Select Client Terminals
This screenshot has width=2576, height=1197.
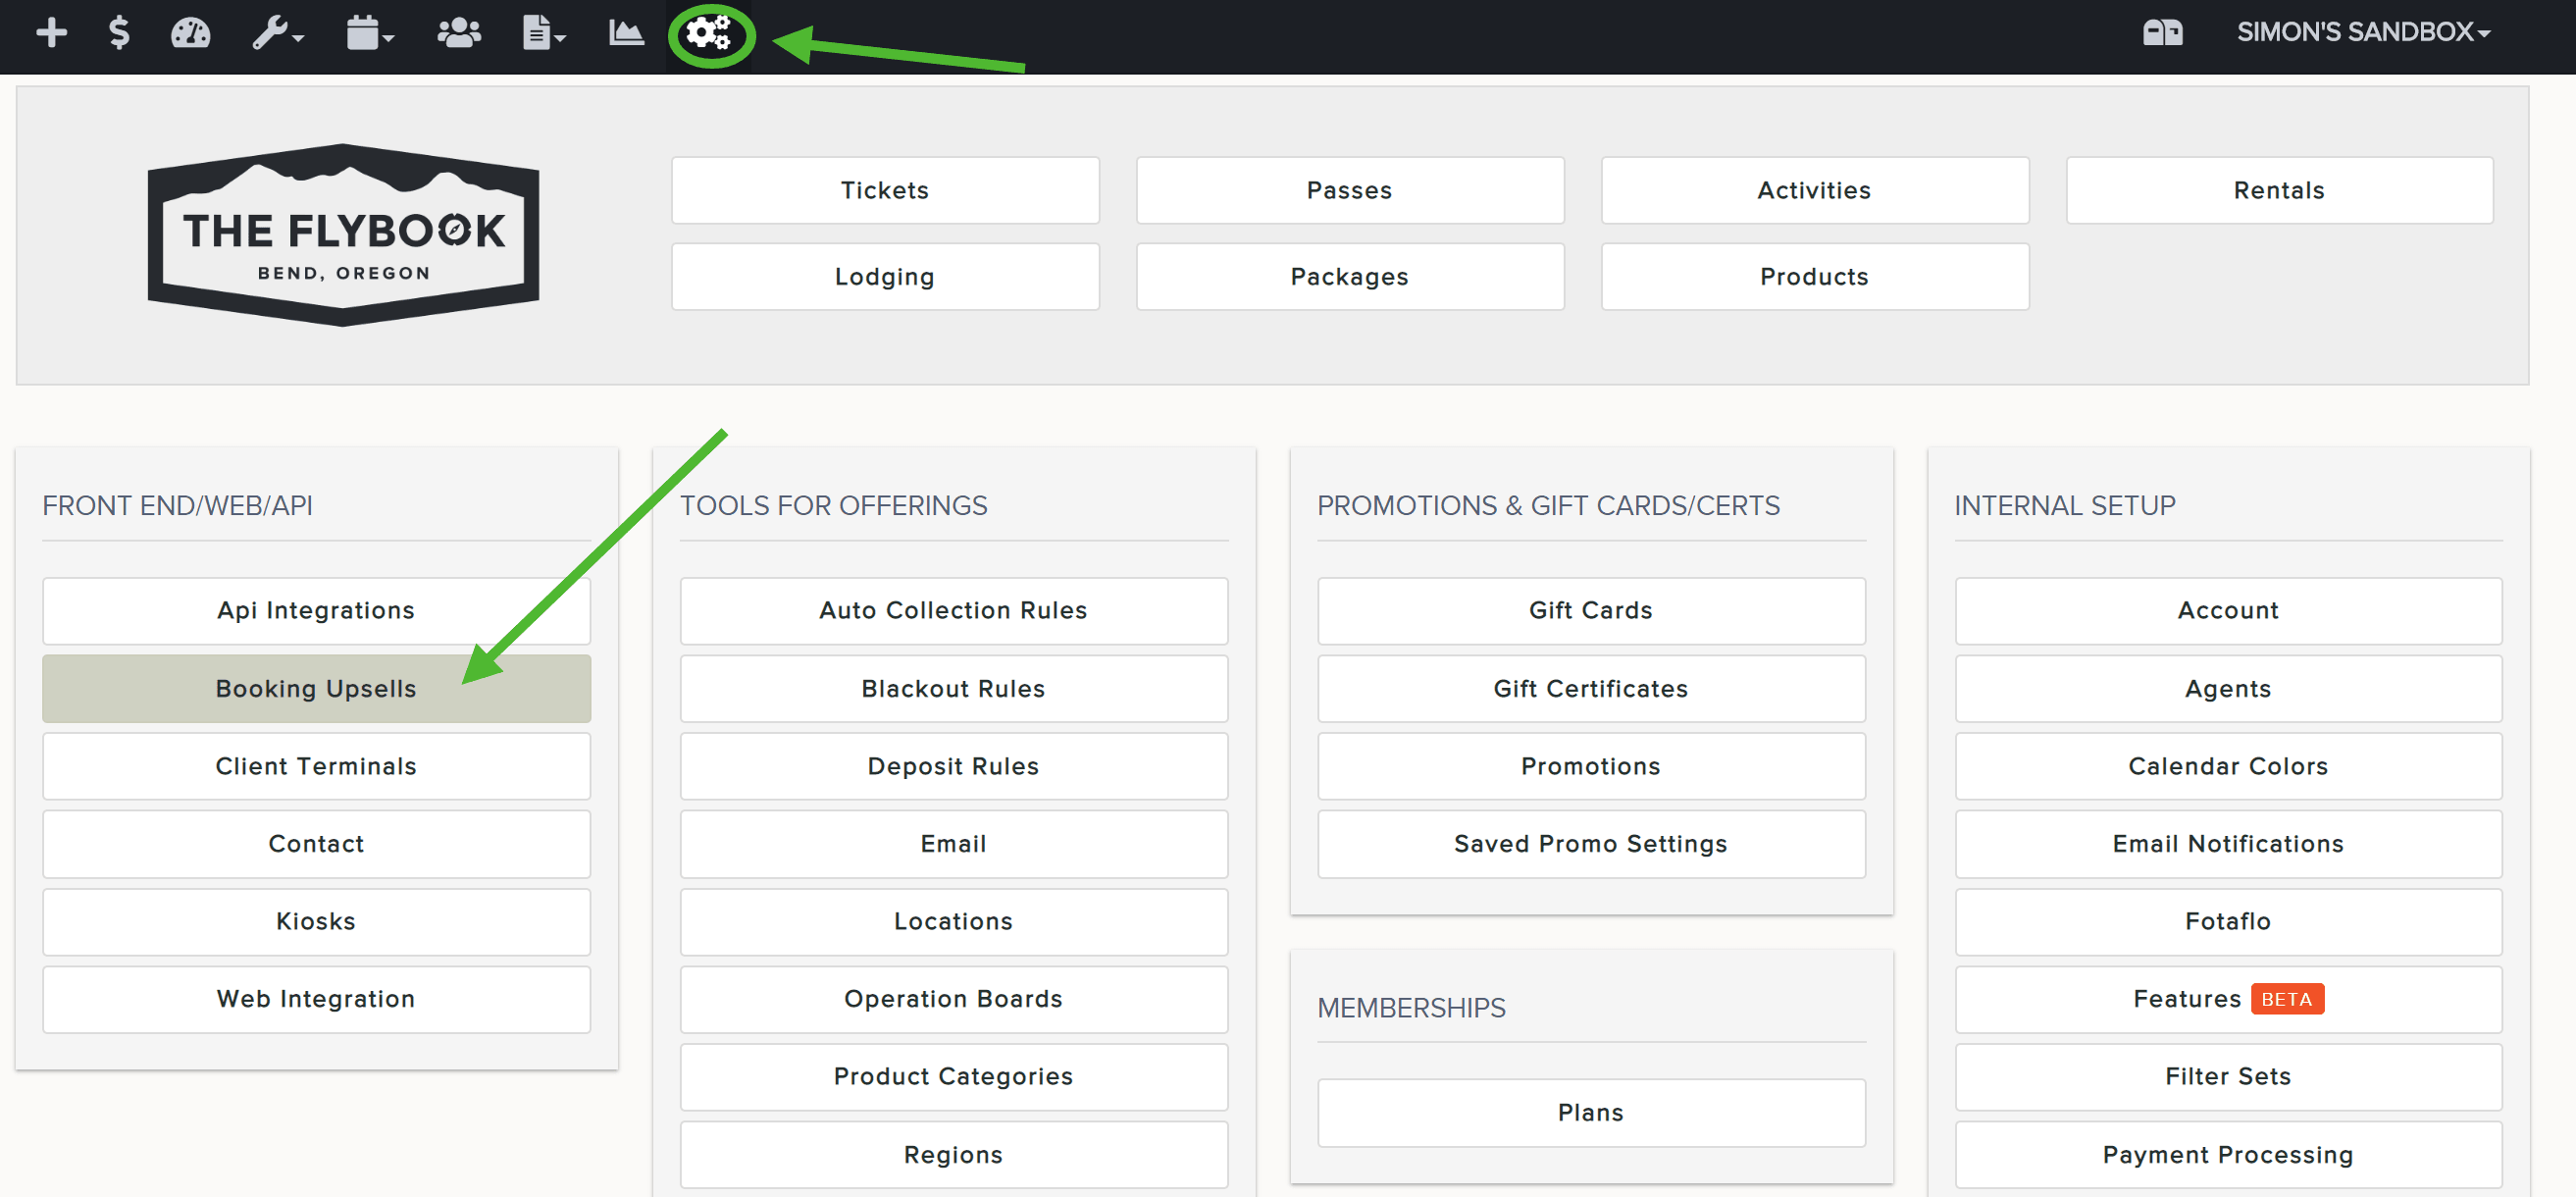coord(316,766)
